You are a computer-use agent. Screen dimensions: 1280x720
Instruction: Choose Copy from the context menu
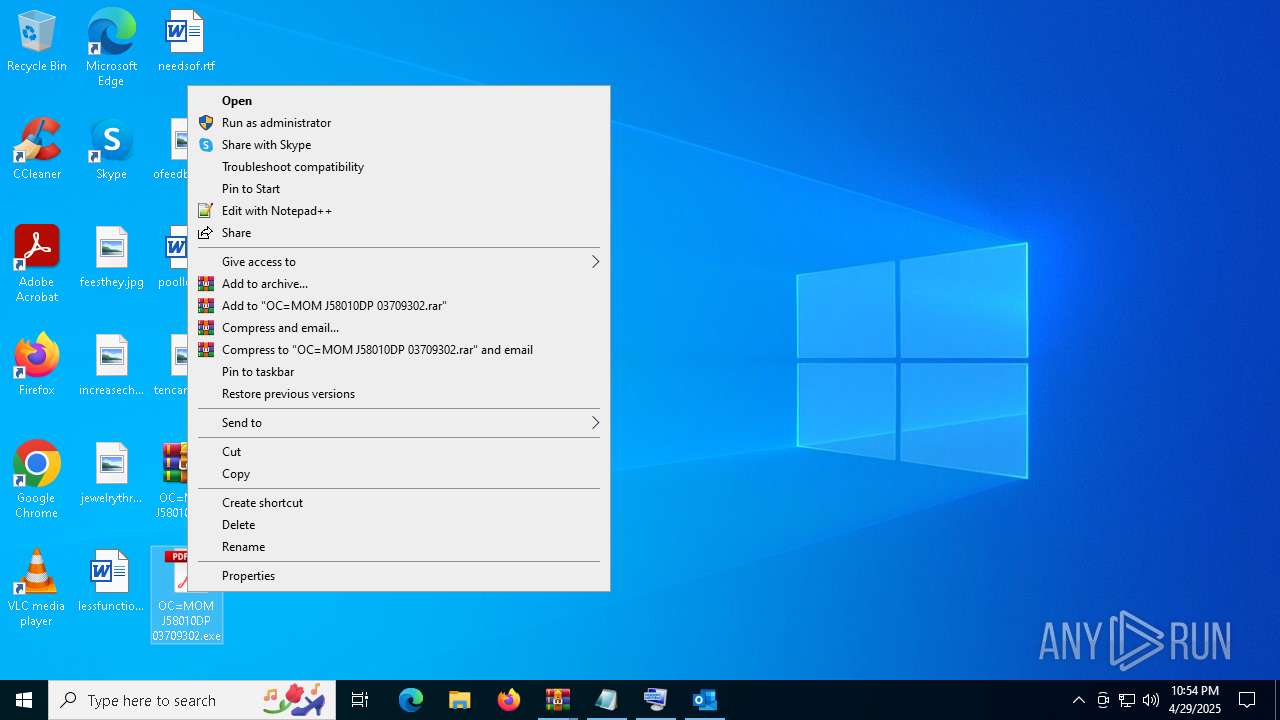coord(399,474)
